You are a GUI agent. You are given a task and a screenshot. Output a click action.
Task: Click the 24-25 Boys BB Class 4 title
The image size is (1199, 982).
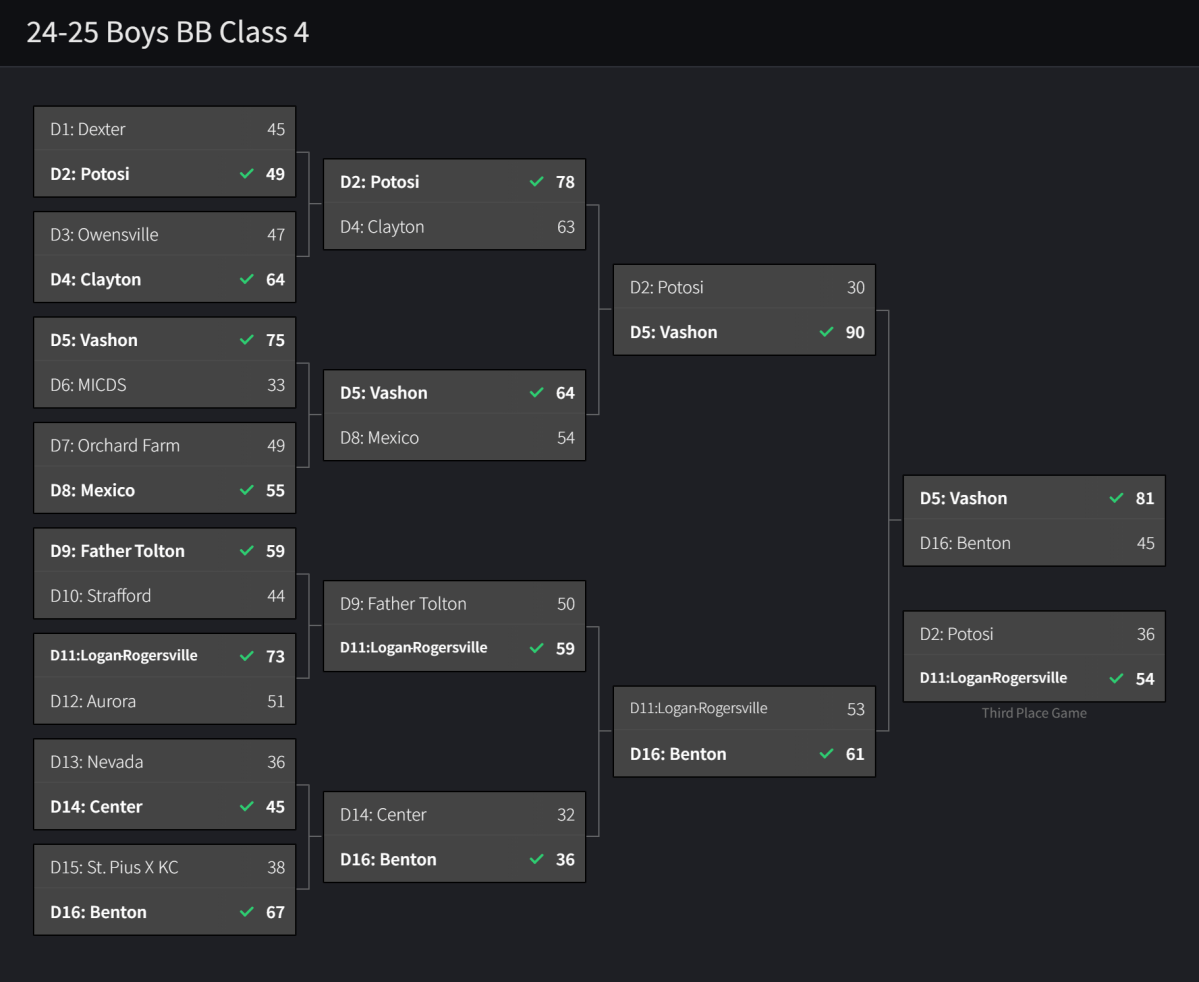point(168,33)
